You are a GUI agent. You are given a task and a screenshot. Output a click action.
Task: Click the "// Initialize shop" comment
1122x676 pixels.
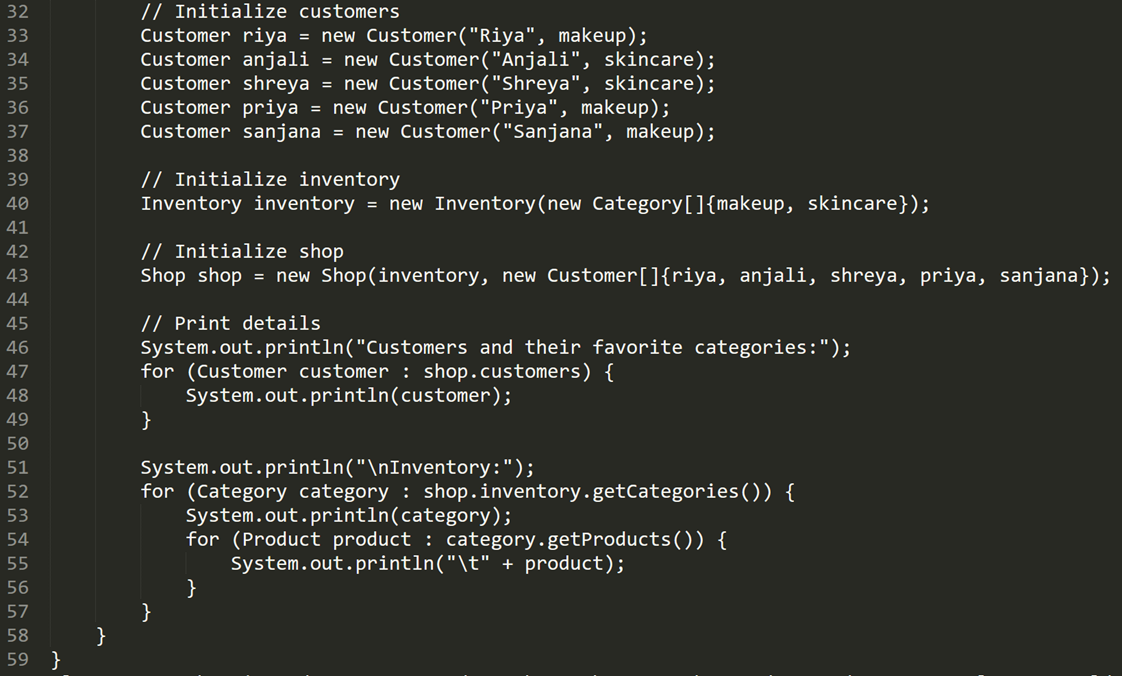[242, 252]
